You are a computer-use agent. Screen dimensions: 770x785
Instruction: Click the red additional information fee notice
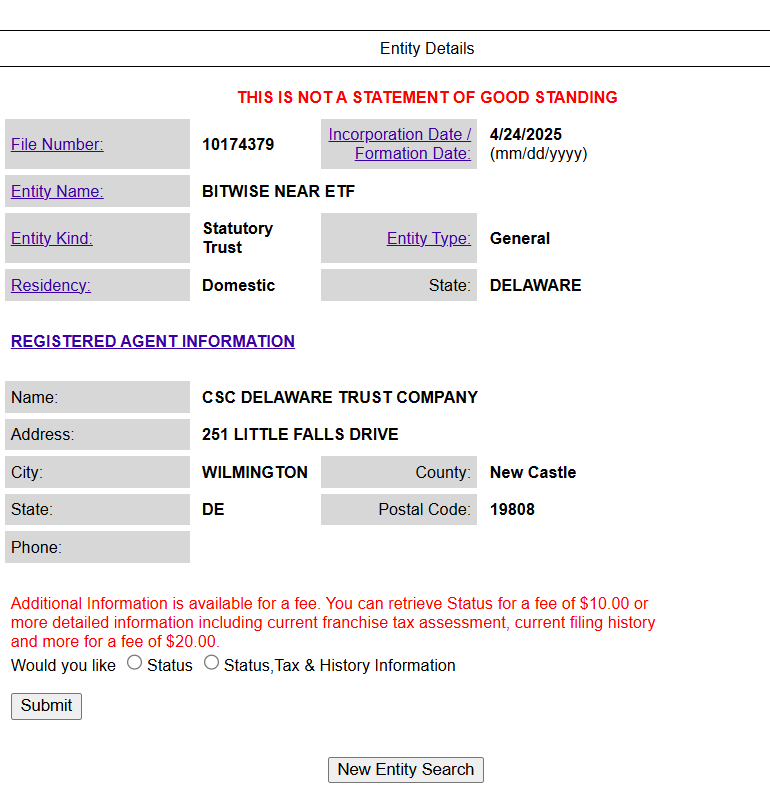pos(333,622)
